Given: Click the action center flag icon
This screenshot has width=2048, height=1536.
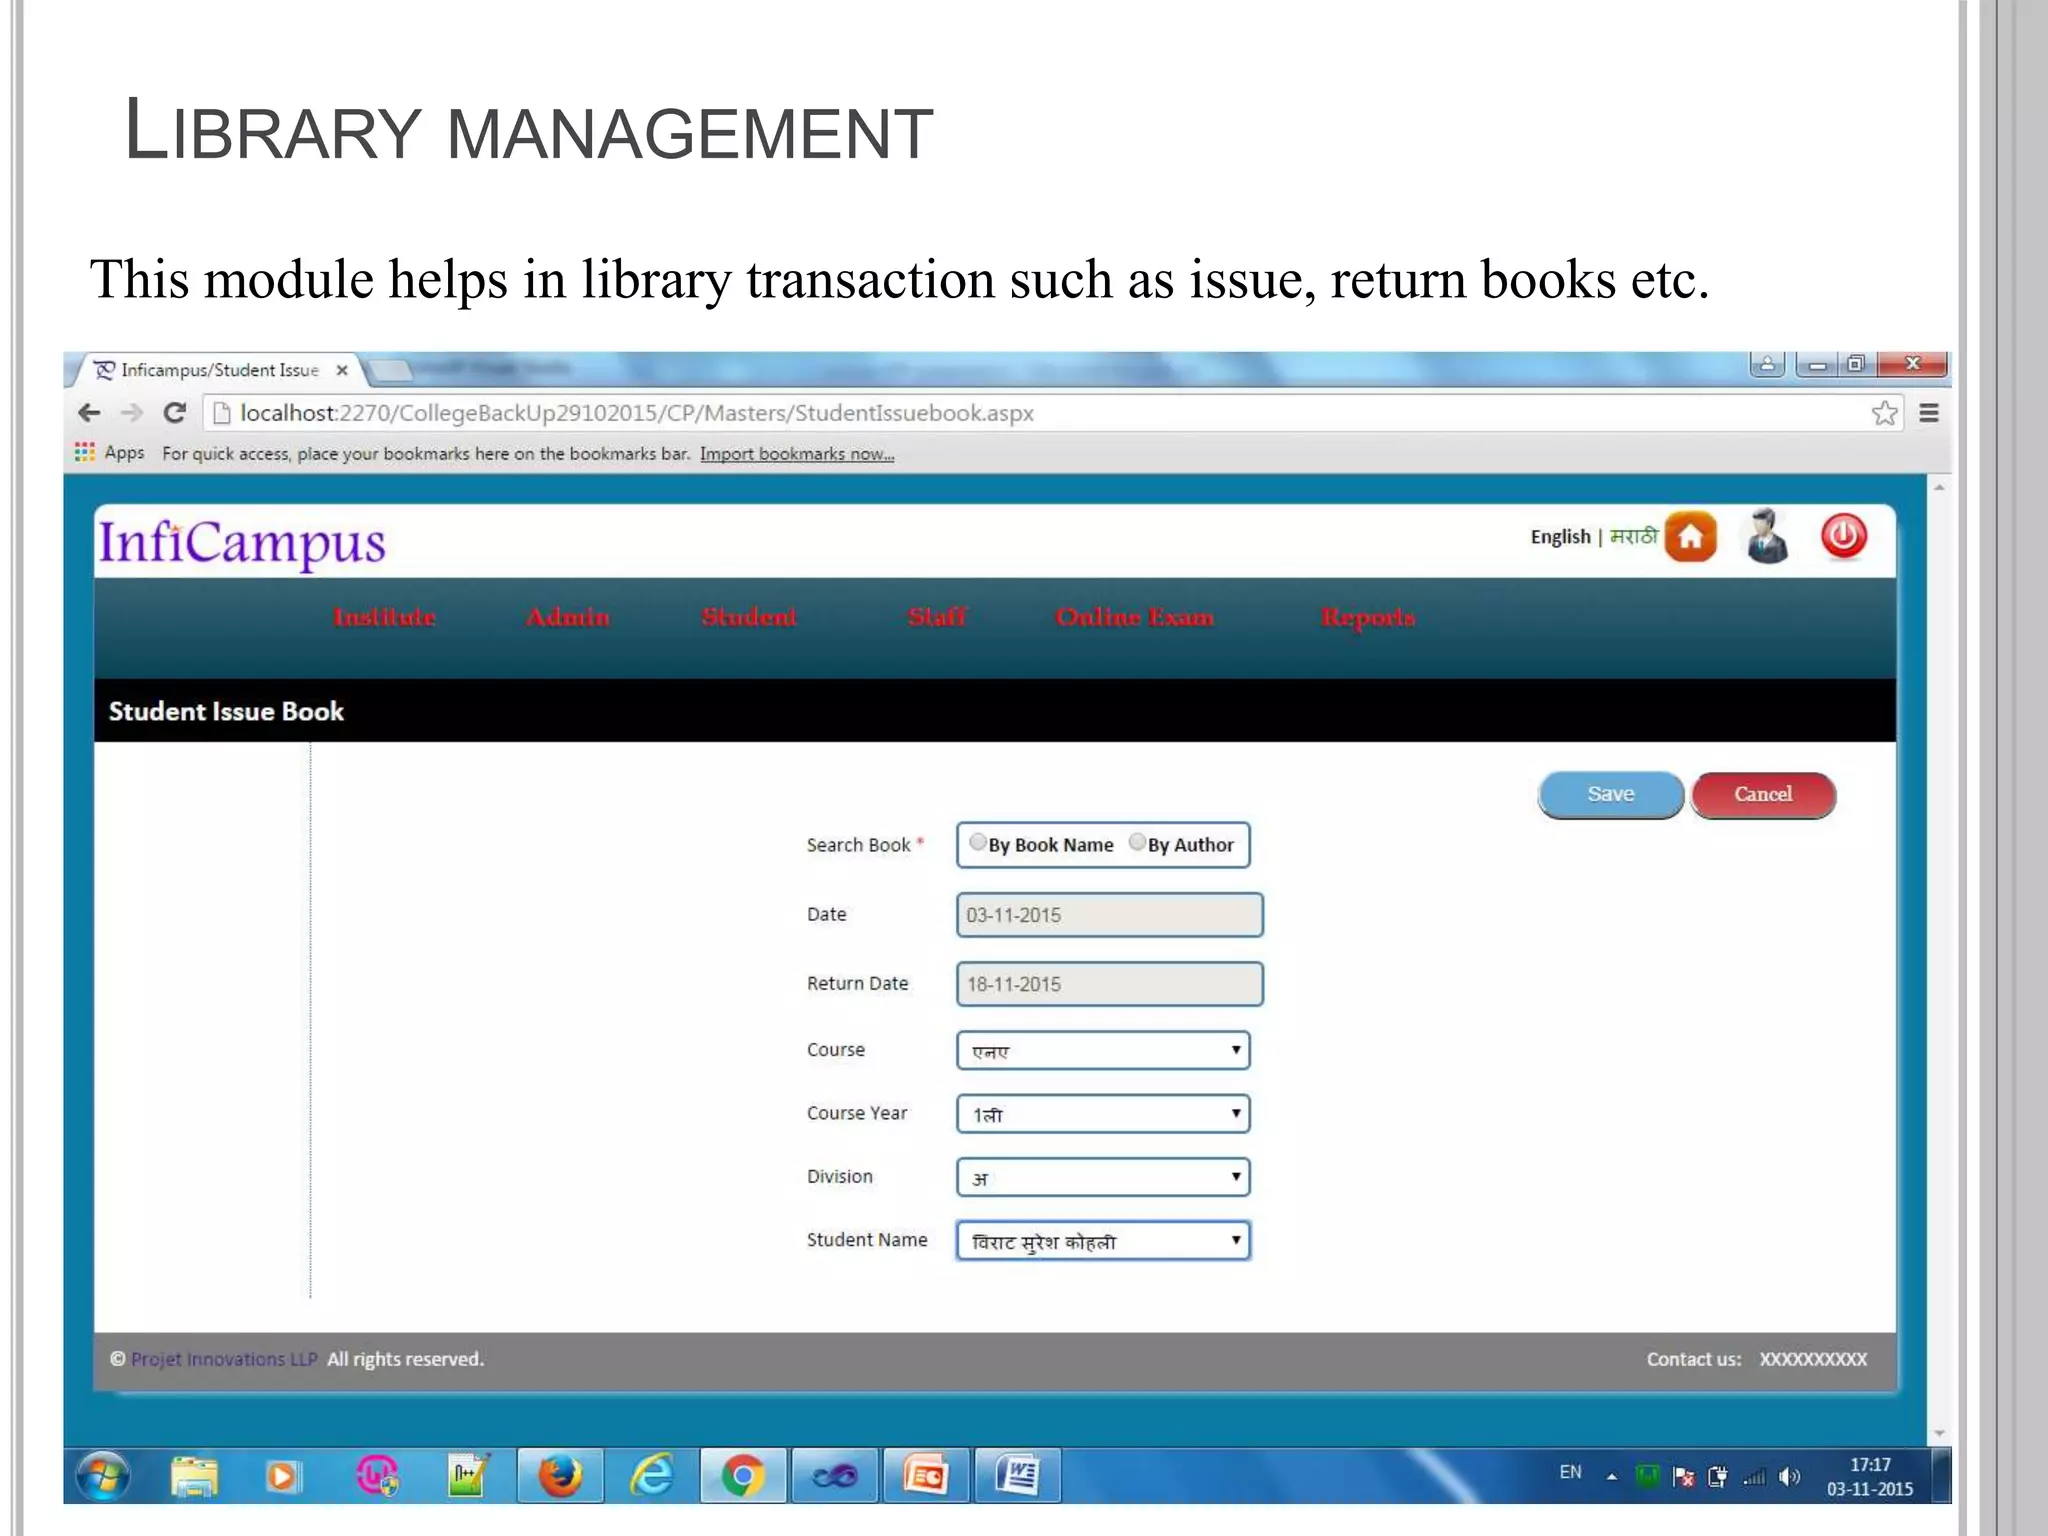Looking at the screenshot, I should (1683, 1476).
